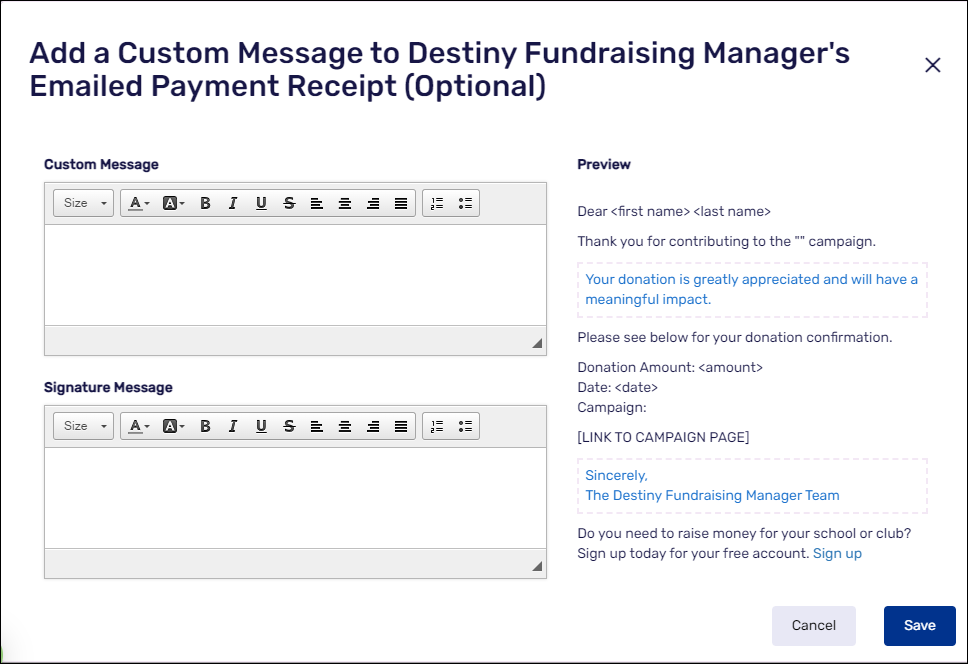Insert bulleted list in Signature Message editor

465,426
